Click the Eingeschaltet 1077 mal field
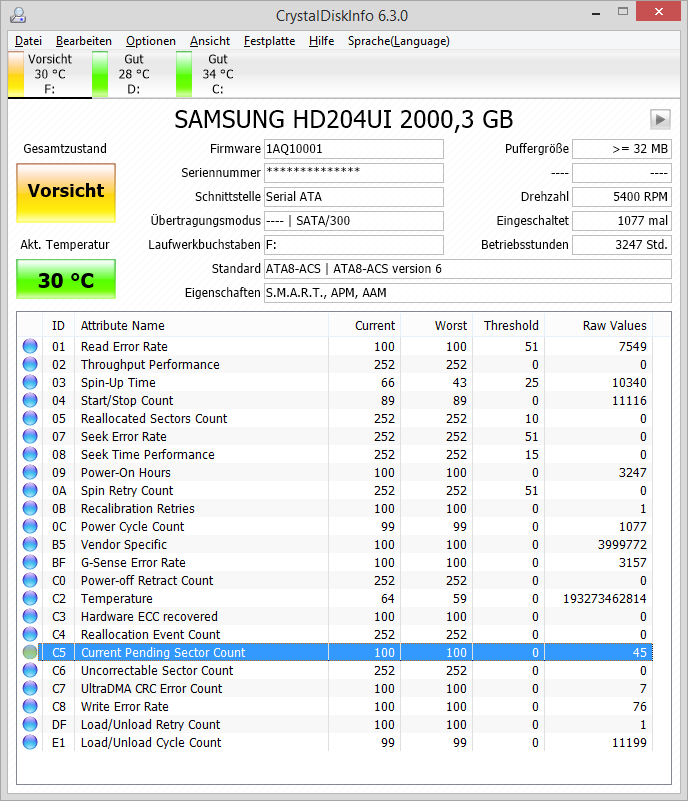 coord(622,221)
